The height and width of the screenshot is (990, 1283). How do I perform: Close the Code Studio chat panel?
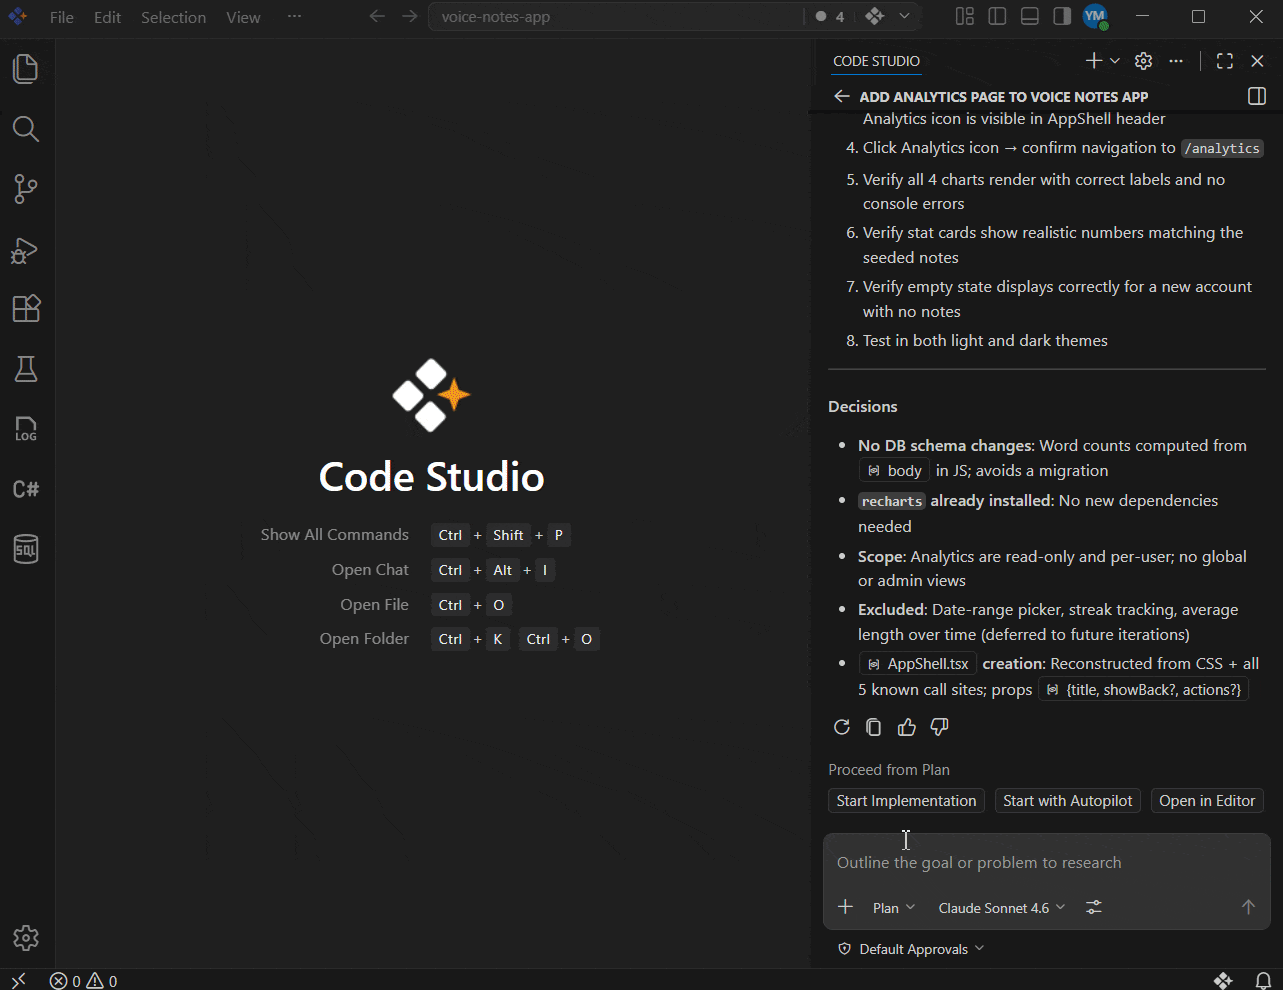1258,61
